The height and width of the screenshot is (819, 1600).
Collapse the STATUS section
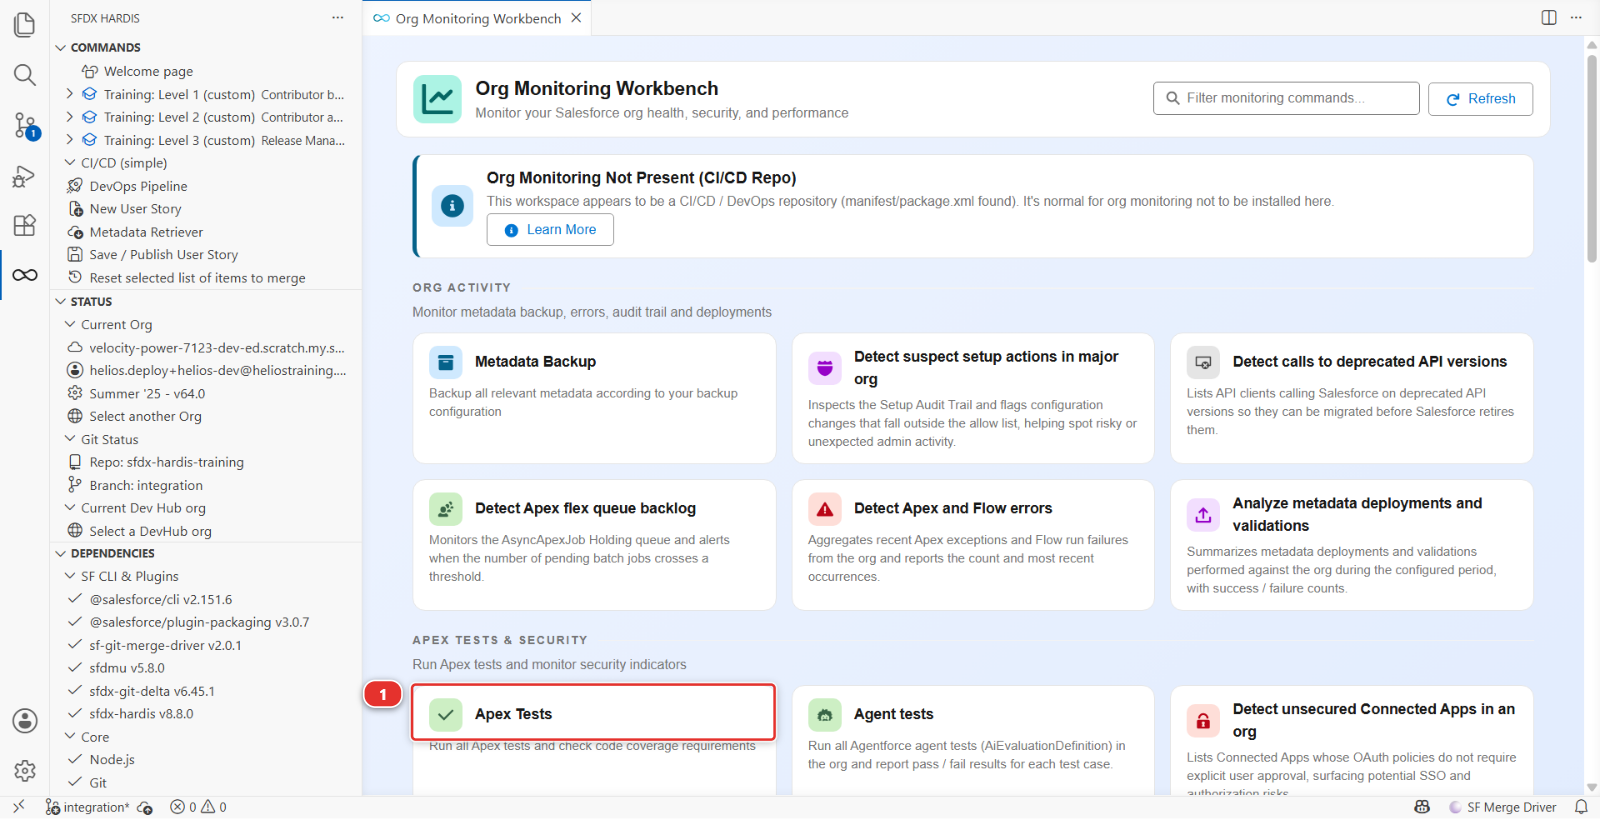61,301
